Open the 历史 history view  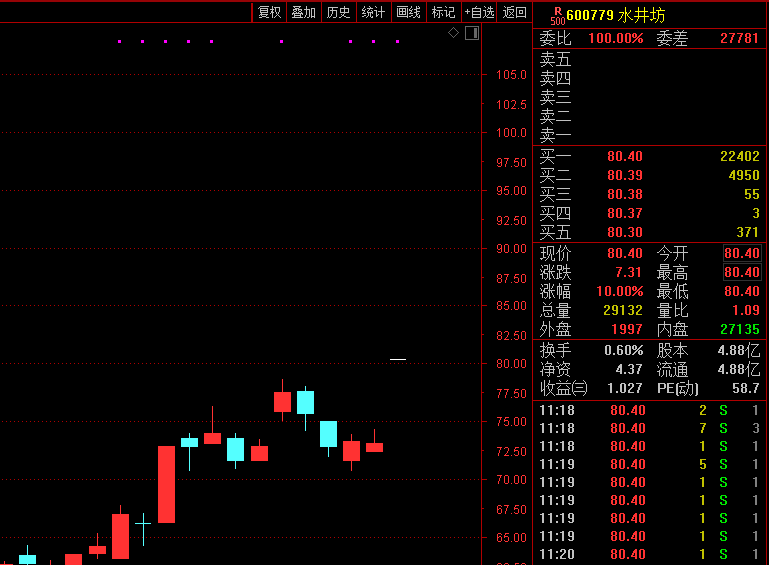[338, 12]
